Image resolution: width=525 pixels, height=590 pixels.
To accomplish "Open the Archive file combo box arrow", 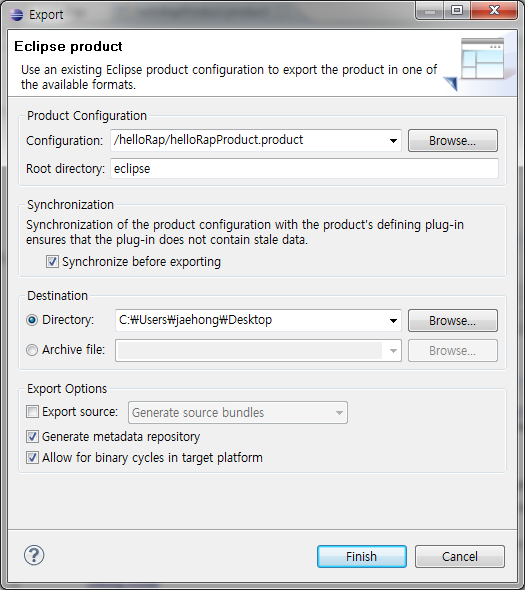I will [393, 351].
